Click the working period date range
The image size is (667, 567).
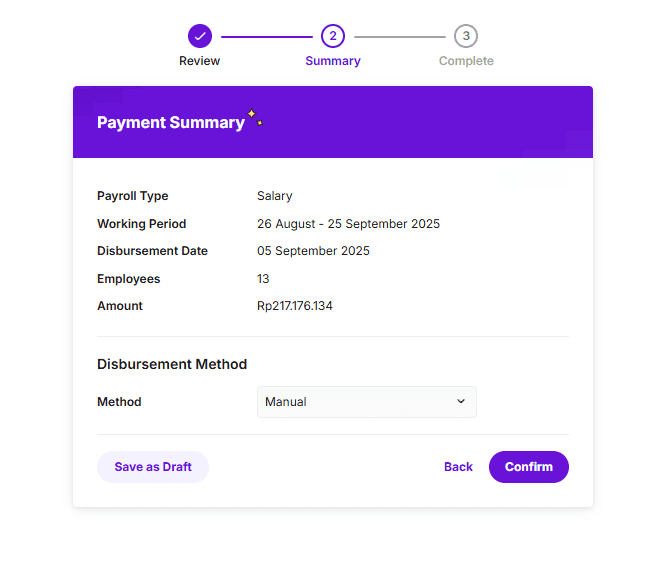coord(348,224)
